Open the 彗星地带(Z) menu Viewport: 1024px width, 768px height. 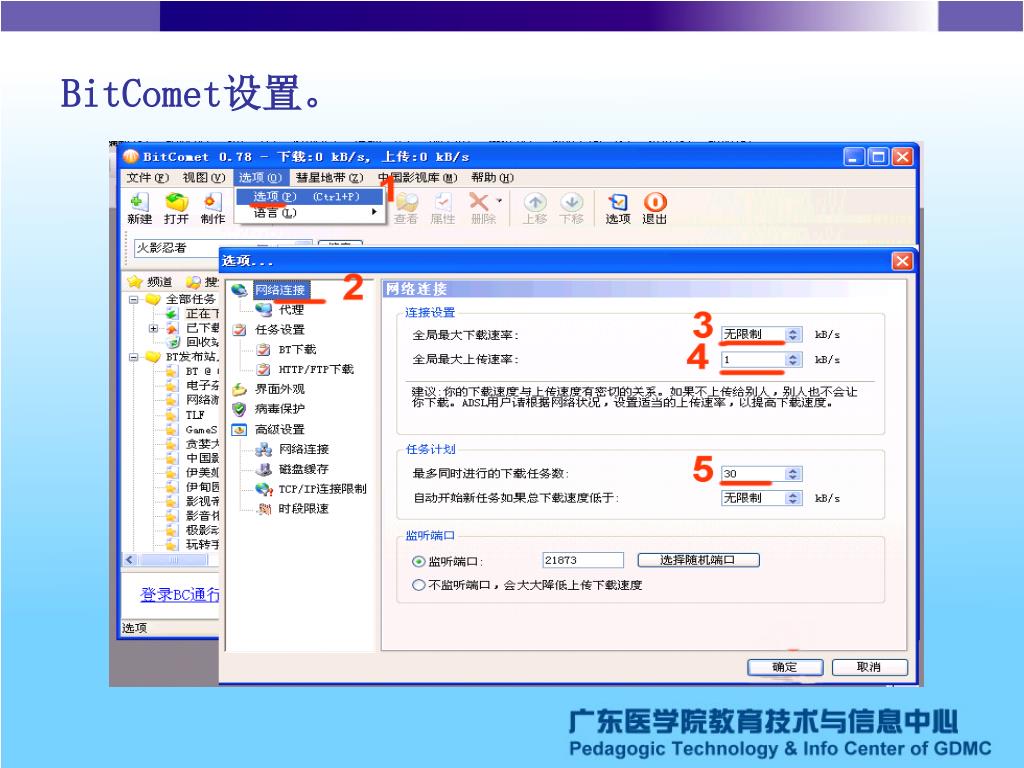[329, 178]
